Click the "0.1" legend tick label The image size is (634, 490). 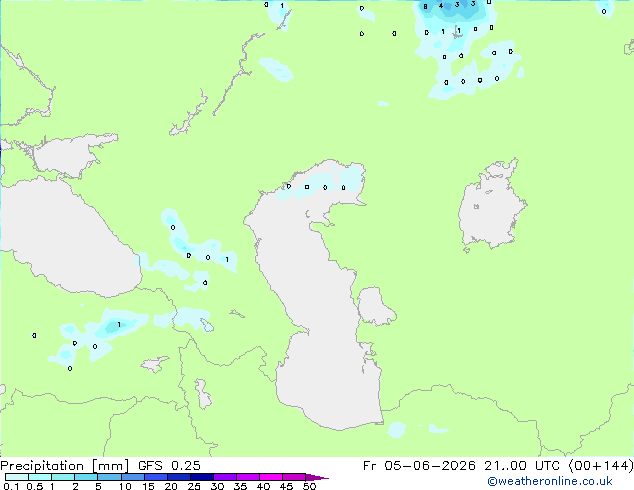click(11, 486)
